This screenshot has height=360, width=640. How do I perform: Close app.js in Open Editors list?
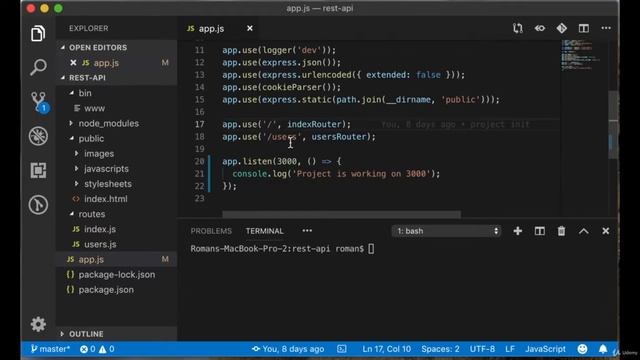click(73, 62)
